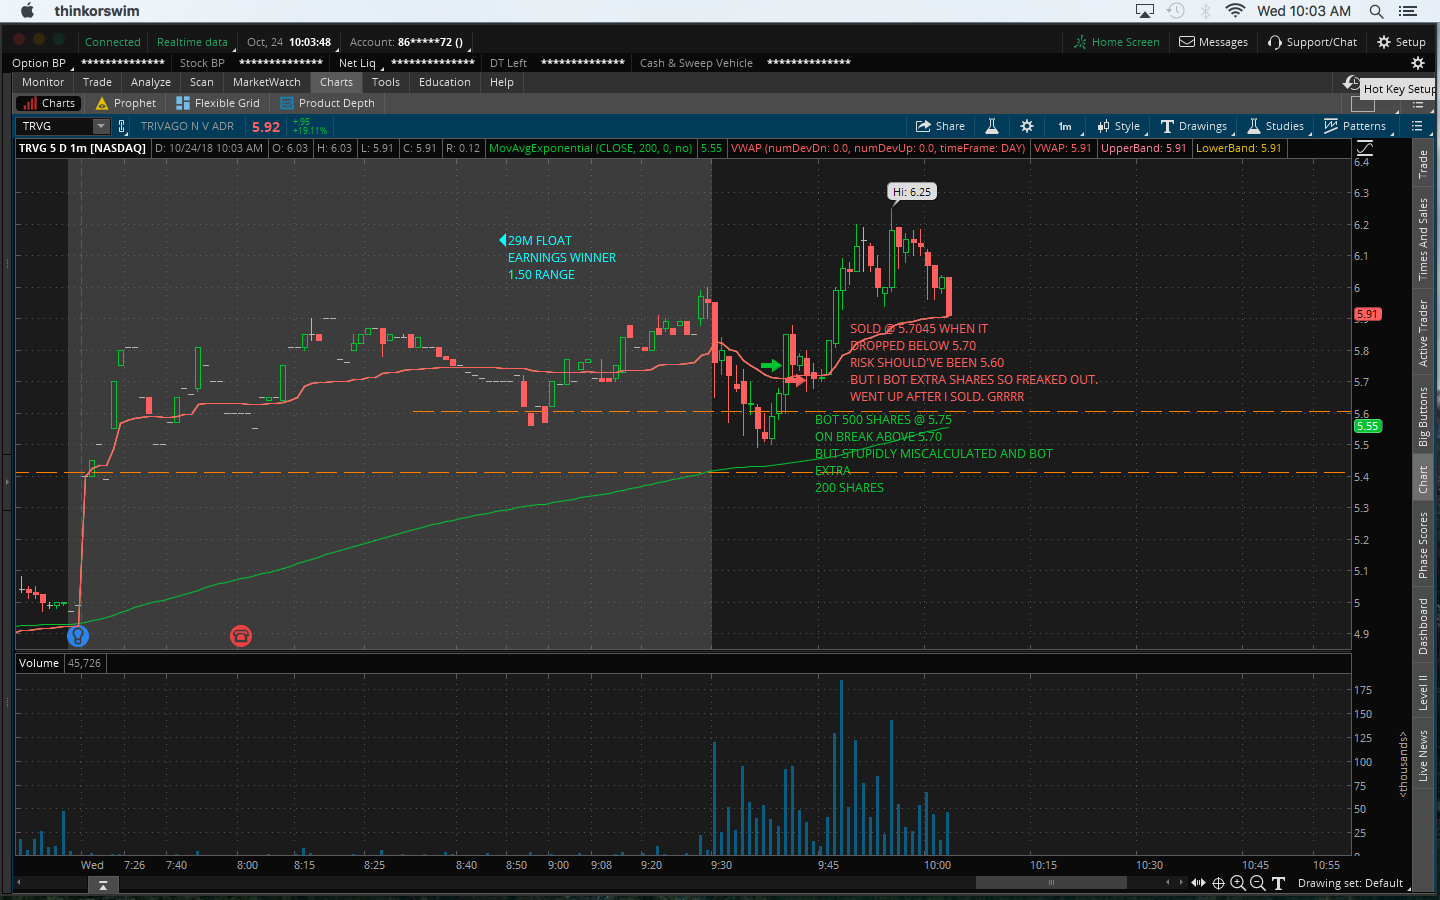
Task: Open the Product Depth sub-tab
Action: (x=328, y=103)
